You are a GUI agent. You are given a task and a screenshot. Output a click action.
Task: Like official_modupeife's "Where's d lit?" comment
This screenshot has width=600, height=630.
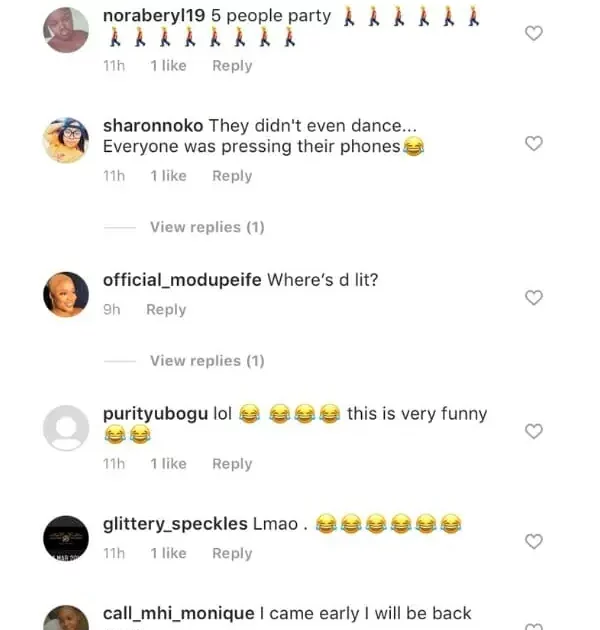point(534,298)
